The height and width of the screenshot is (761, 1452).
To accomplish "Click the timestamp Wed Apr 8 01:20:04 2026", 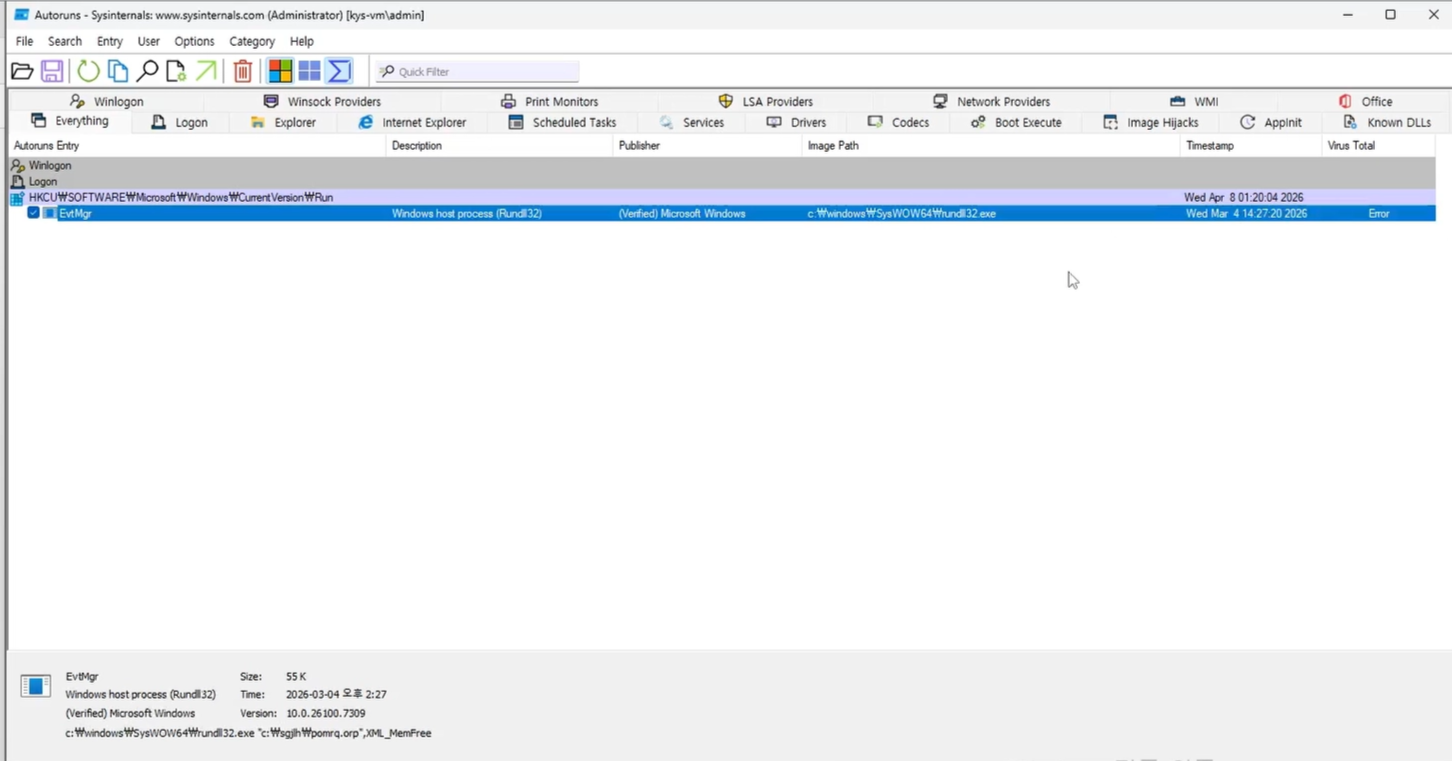I will pos(1244,198).
